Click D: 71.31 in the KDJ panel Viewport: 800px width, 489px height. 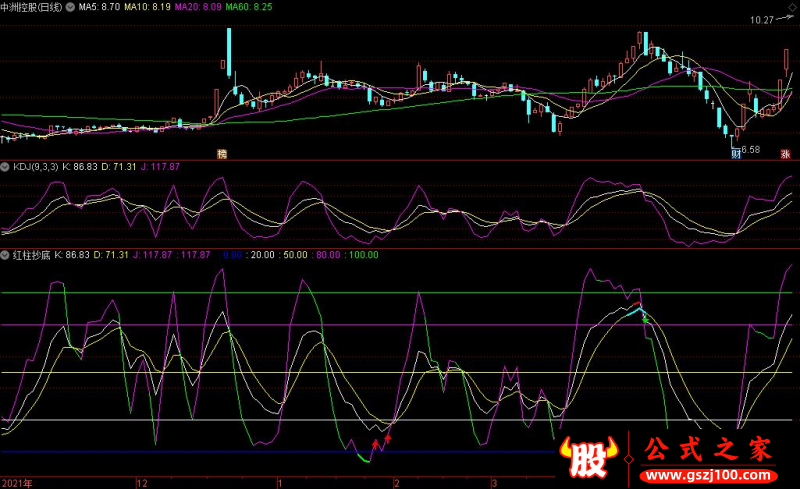coord(119,167)
